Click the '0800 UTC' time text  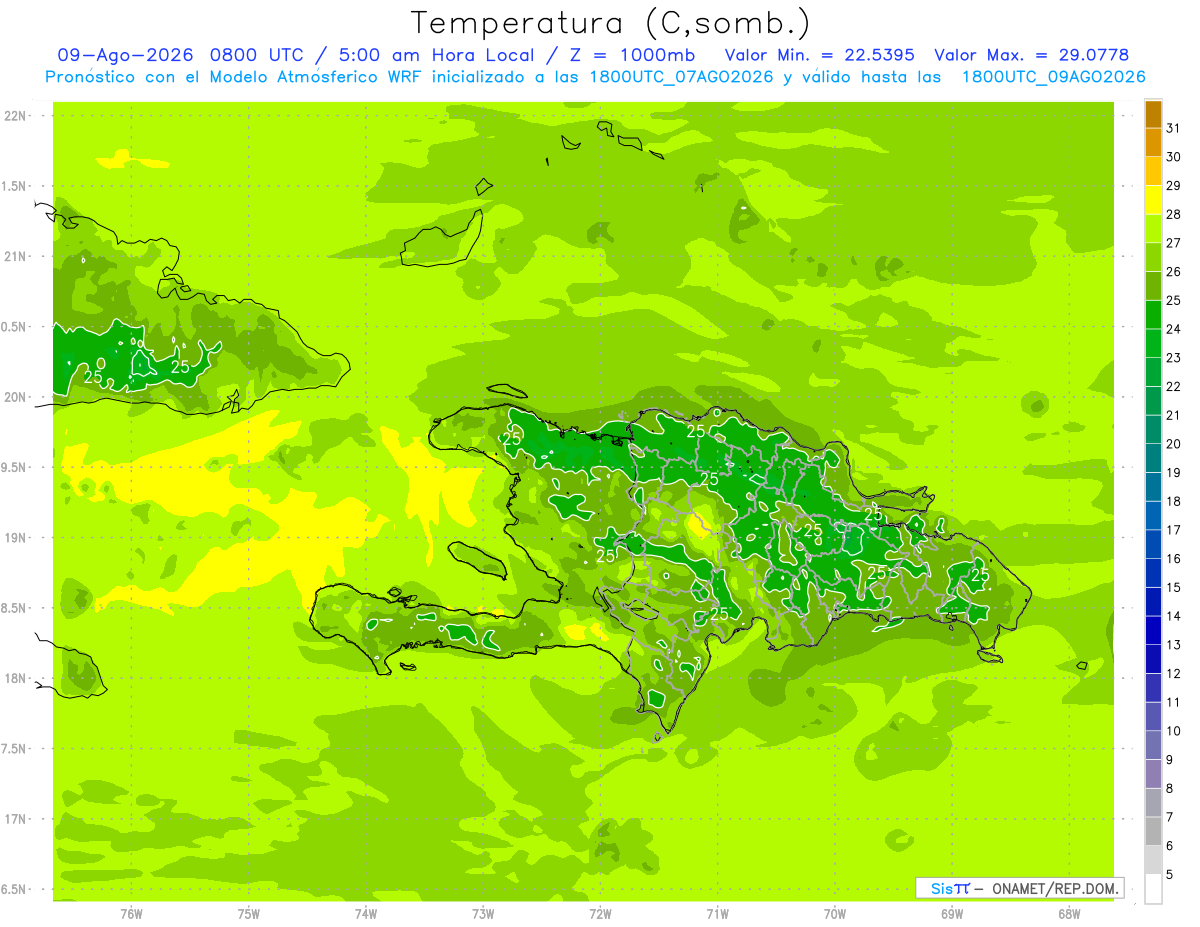coord(259,55)
